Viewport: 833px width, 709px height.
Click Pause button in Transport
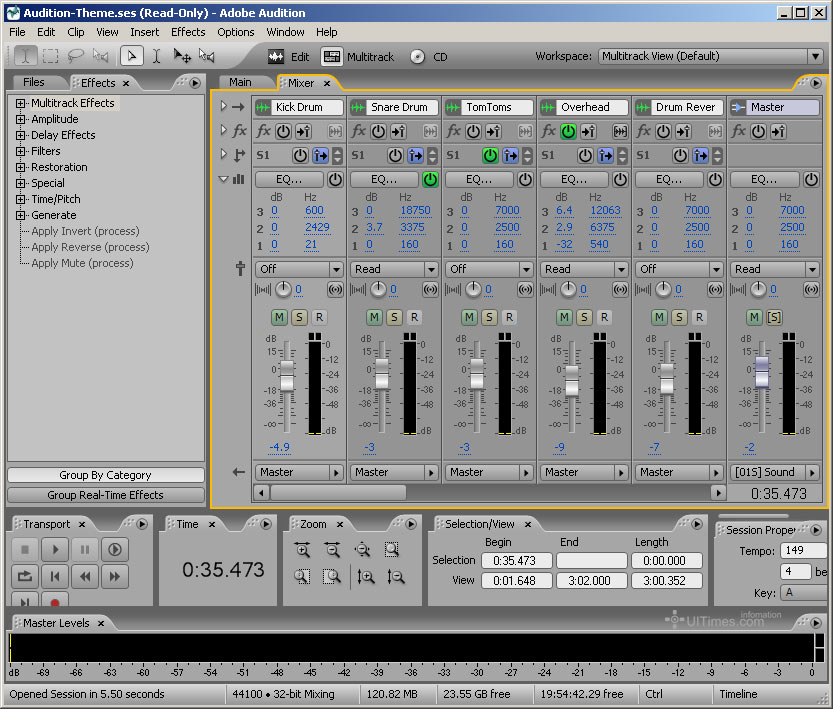(85, 549)
